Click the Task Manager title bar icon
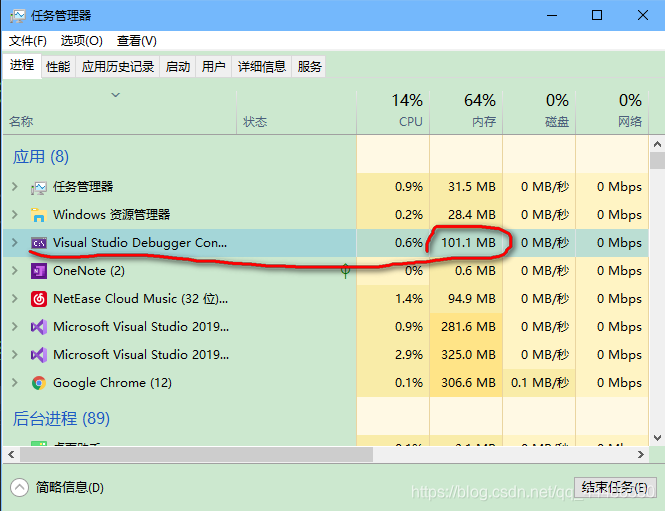 17,16
